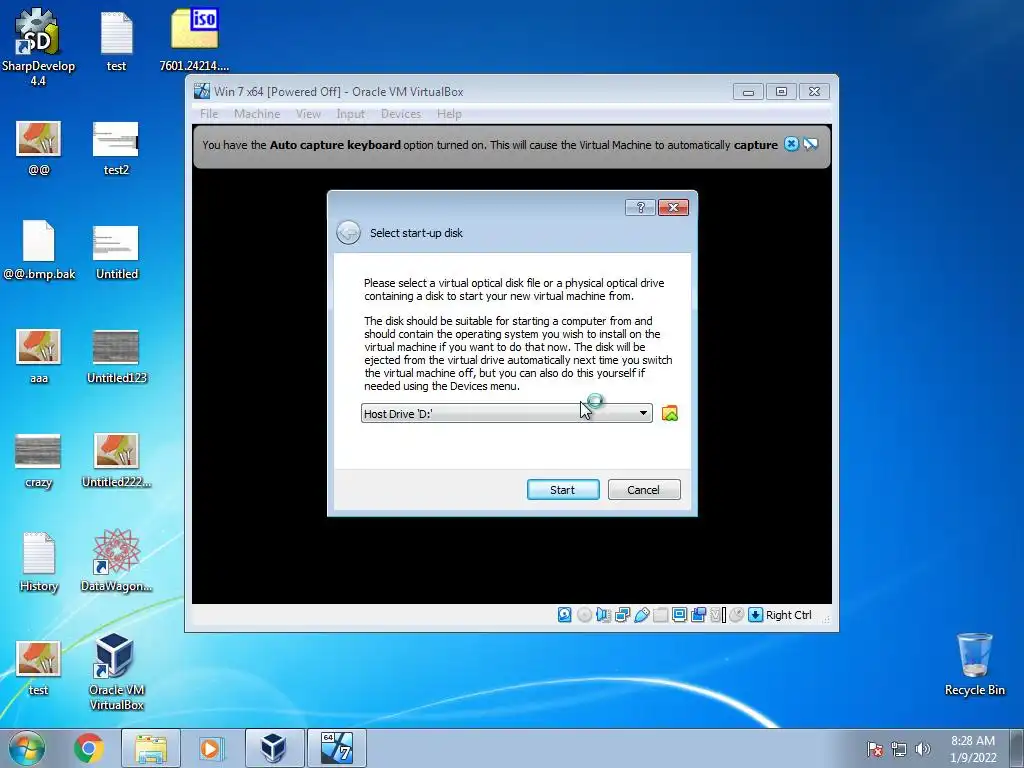The image size is (1024, 768).
Task: Click the mouse integration status icon
Action: (736, 615)
